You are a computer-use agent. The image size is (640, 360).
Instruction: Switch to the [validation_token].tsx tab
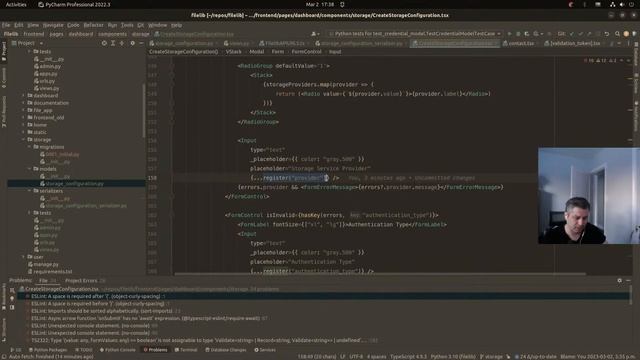575,43
